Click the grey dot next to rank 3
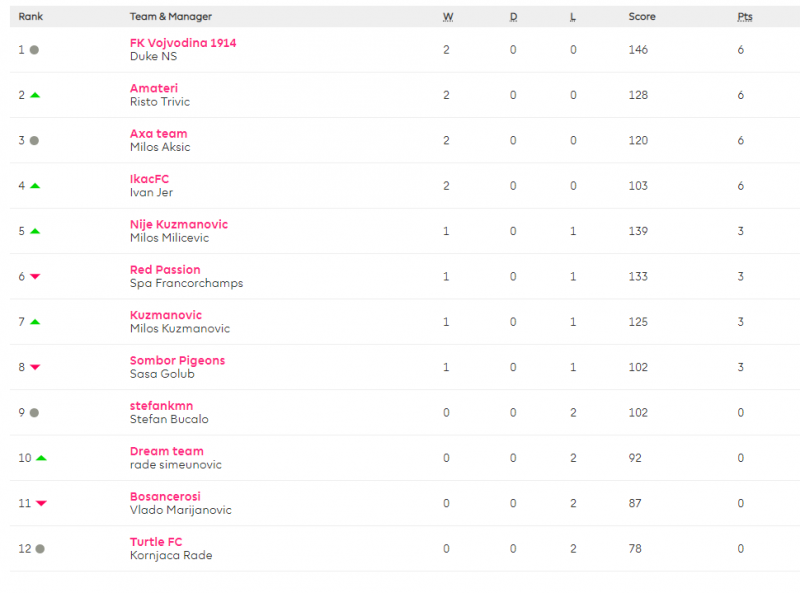This screenshot has width=800, height=593. pos(34,140)
